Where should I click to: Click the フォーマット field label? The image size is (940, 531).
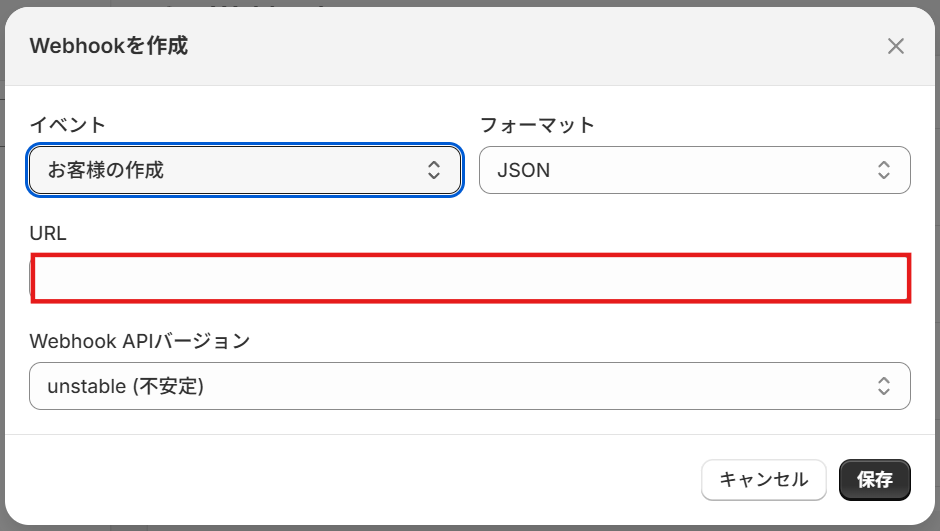[537, 125]
